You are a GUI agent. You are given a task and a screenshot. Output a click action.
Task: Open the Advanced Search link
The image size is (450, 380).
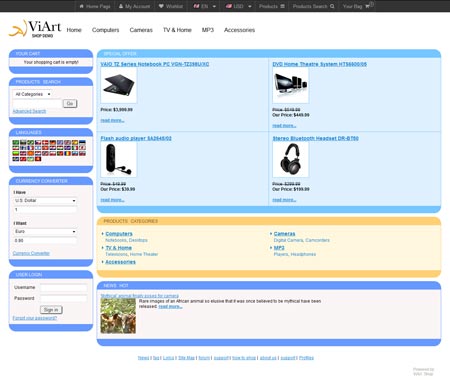29,111
